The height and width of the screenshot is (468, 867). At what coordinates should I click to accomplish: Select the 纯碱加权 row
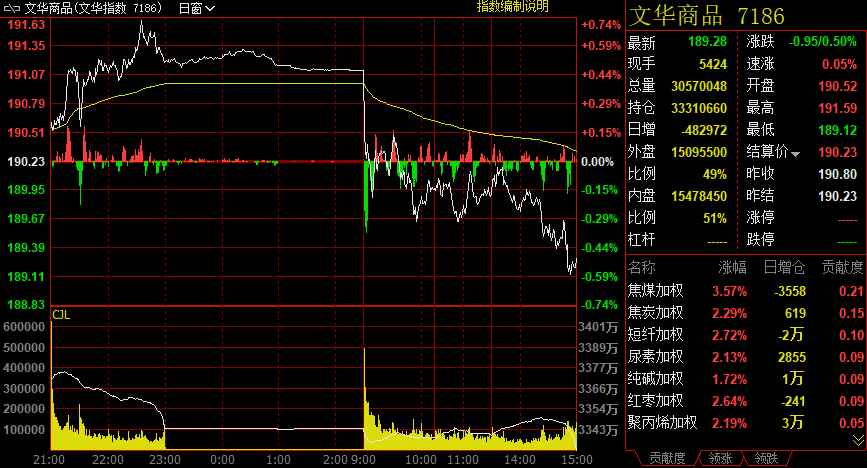pyautogui.click(x=655, y=378)
